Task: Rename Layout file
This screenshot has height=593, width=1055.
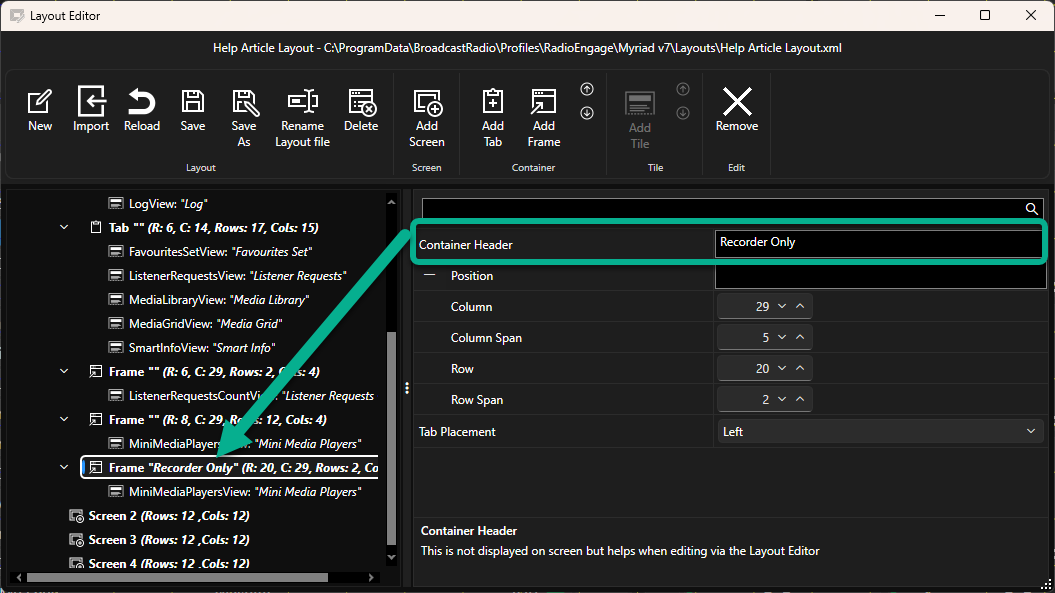Action: pos(303,118)
